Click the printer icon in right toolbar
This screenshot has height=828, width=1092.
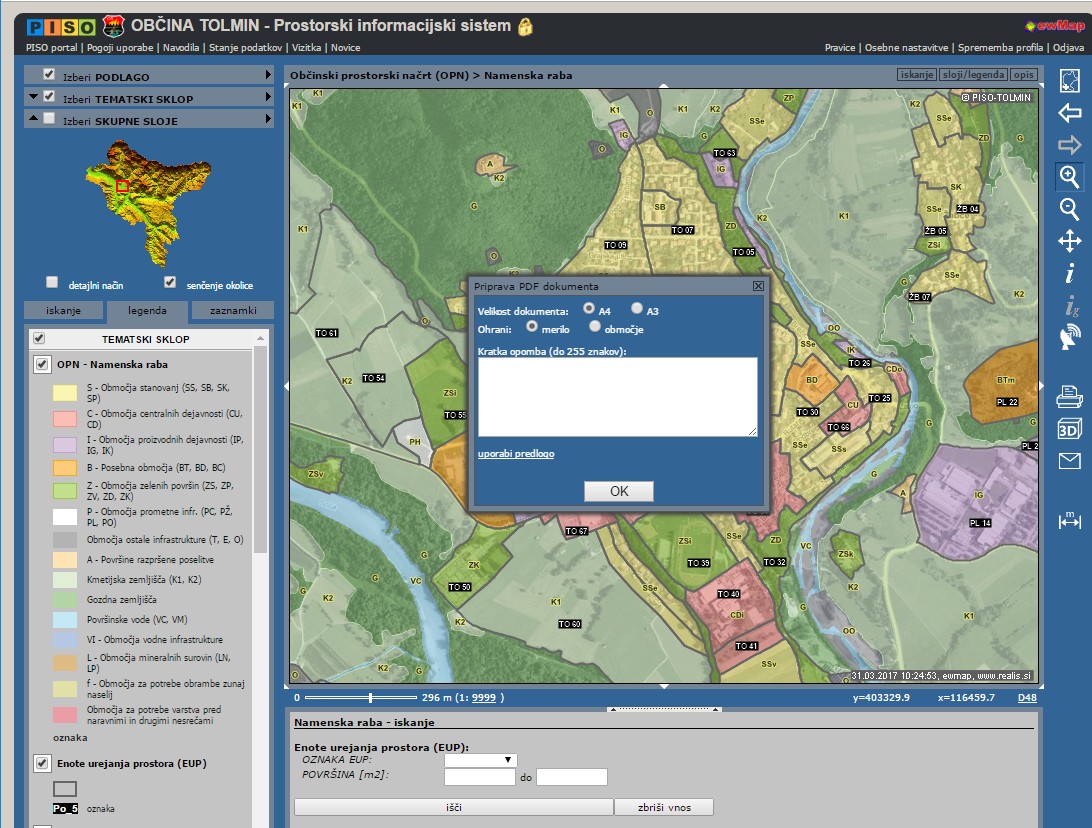[x=1069, y=397]
